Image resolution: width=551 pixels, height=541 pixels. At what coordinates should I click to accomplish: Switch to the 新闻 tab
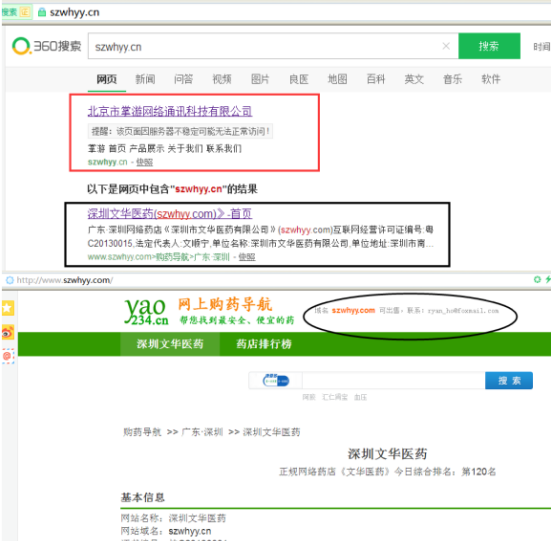click(x=145, y=79)
